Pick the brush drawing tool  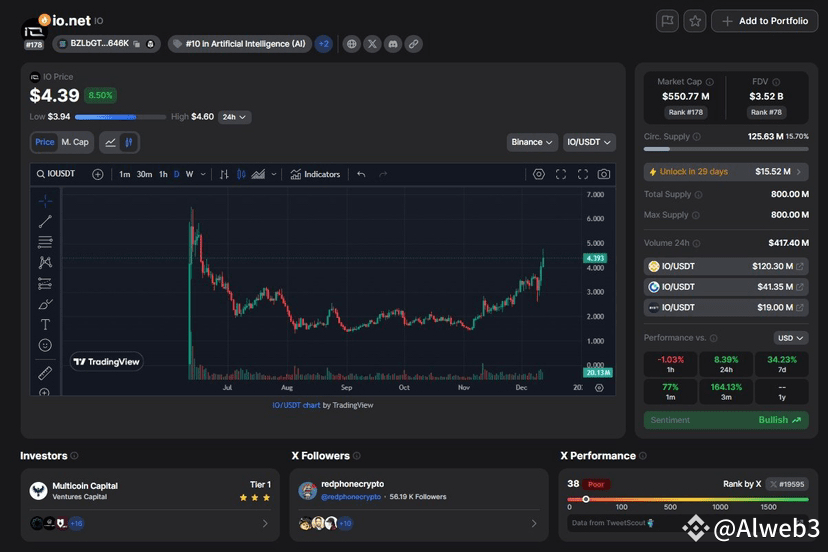point(45,304)
